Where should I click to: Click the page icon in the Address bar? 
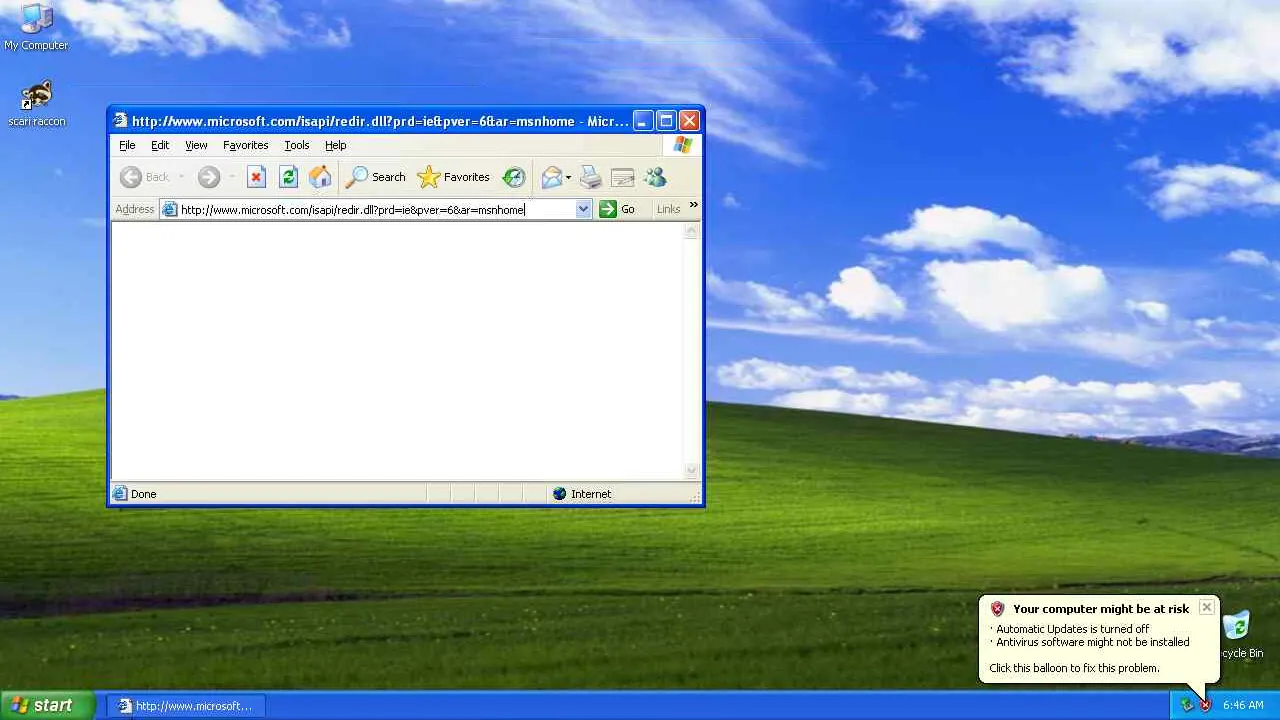170,209
